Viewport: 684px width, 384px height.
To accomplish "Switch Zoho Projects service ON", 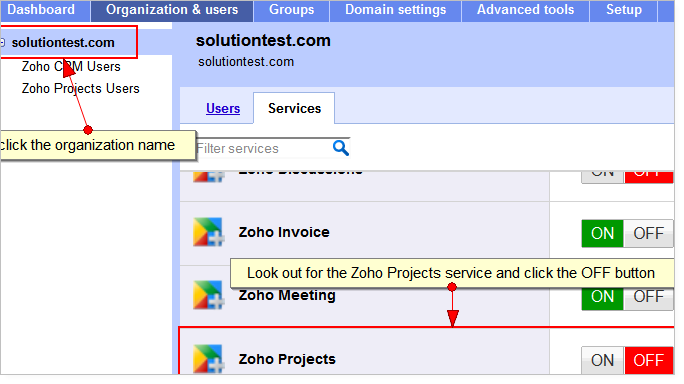I will (x=602, y=360).
